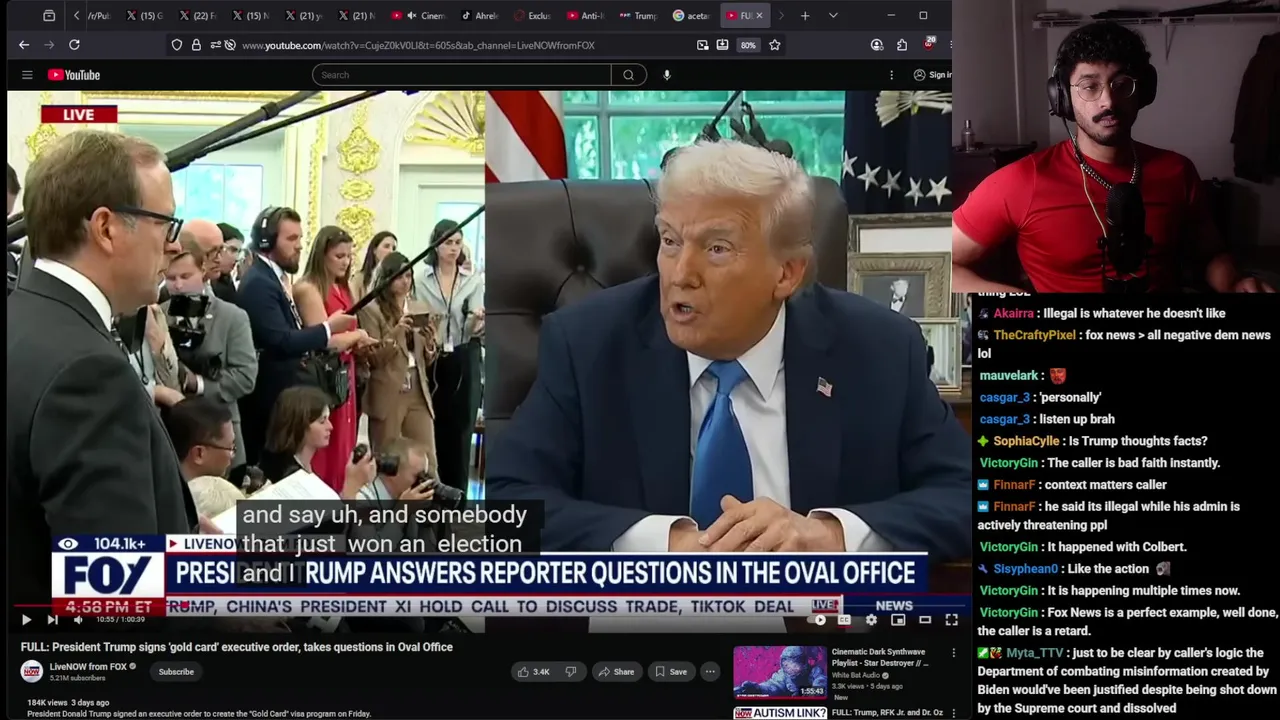Click VictoryGin's Colbert chat message
The width and height of the screenshot is (1280, 720).
pyautogui.click(x=1083, y=547)
